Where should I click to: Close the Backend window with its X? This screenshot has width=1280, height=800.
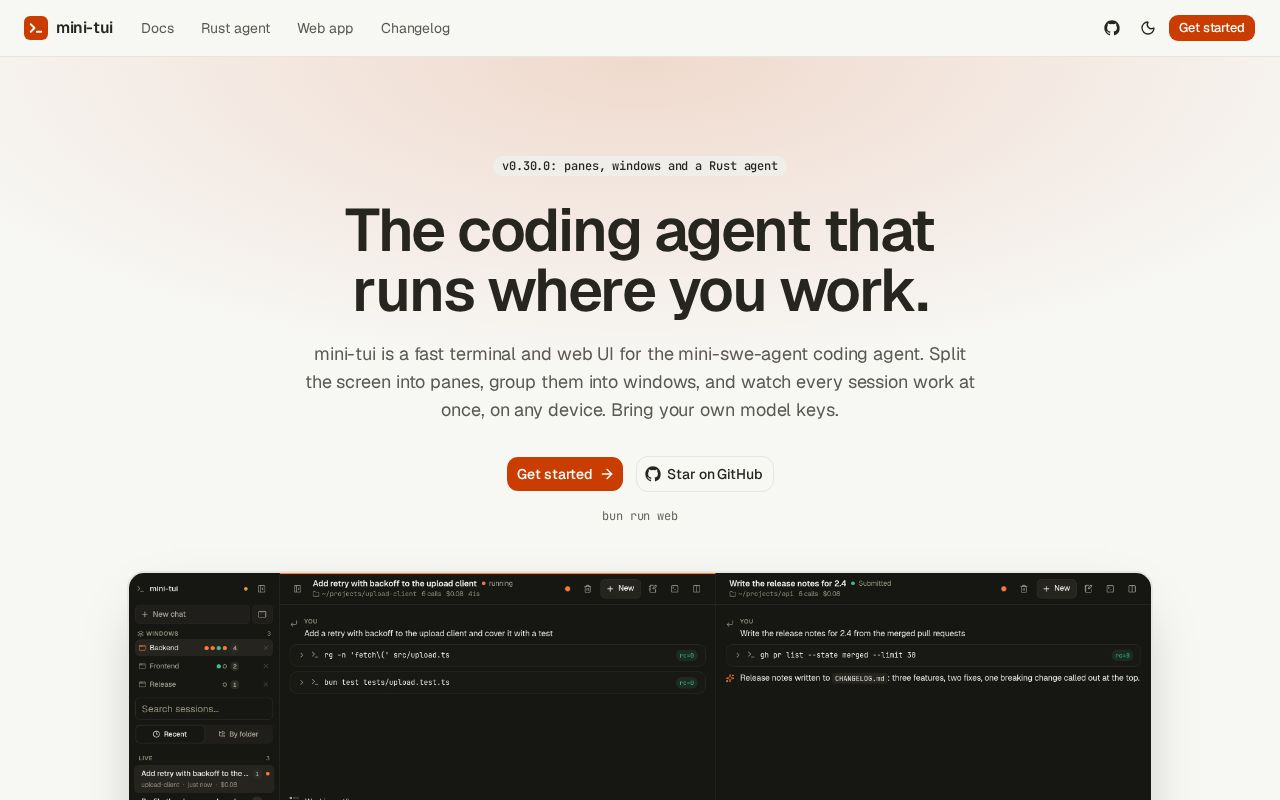(266, 648)
